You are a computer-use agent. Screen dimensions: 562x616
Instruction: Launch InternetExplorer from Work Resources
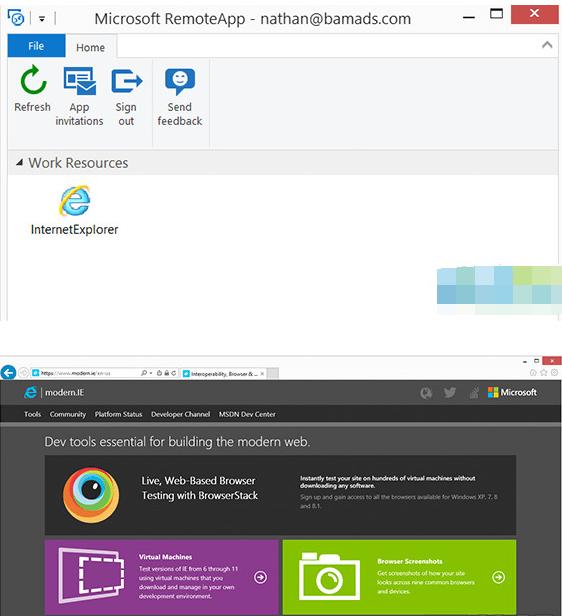tap(75, 210)
